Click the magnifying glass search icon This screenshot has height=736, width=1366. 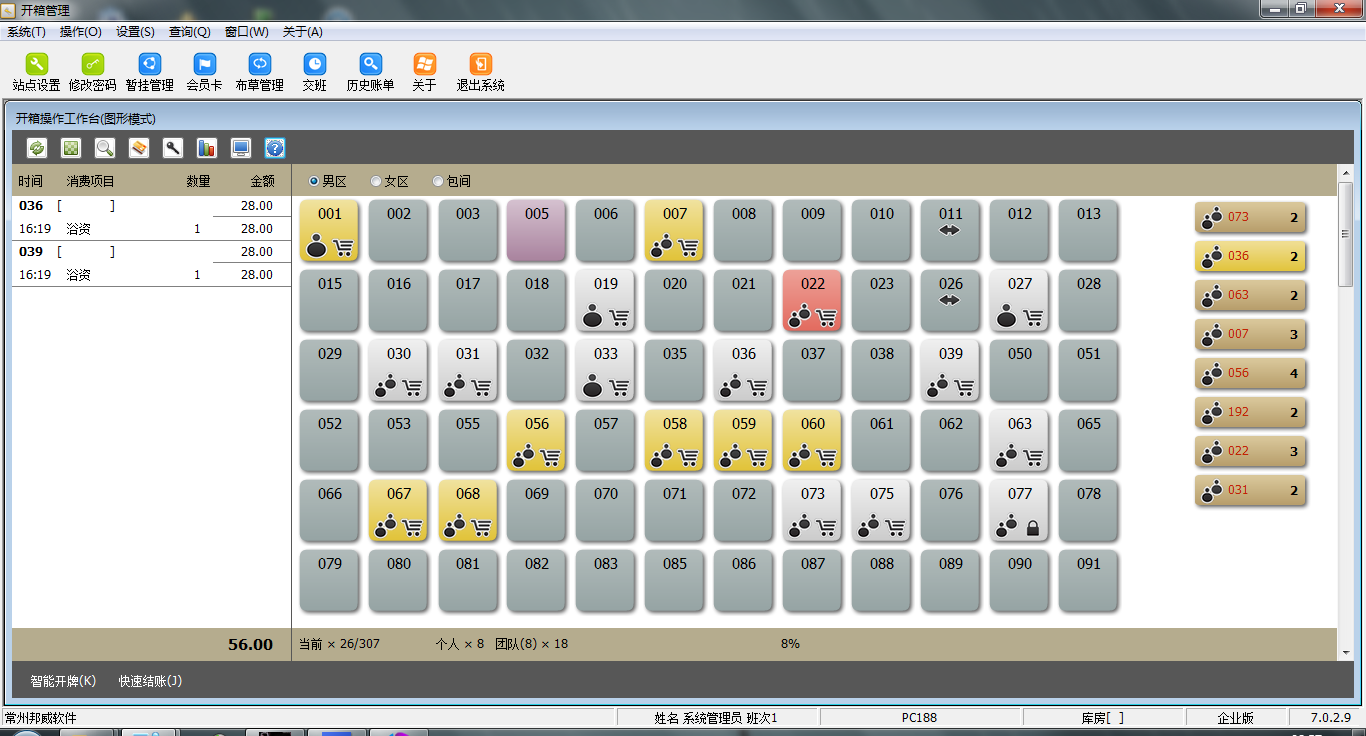click(105, 148)
